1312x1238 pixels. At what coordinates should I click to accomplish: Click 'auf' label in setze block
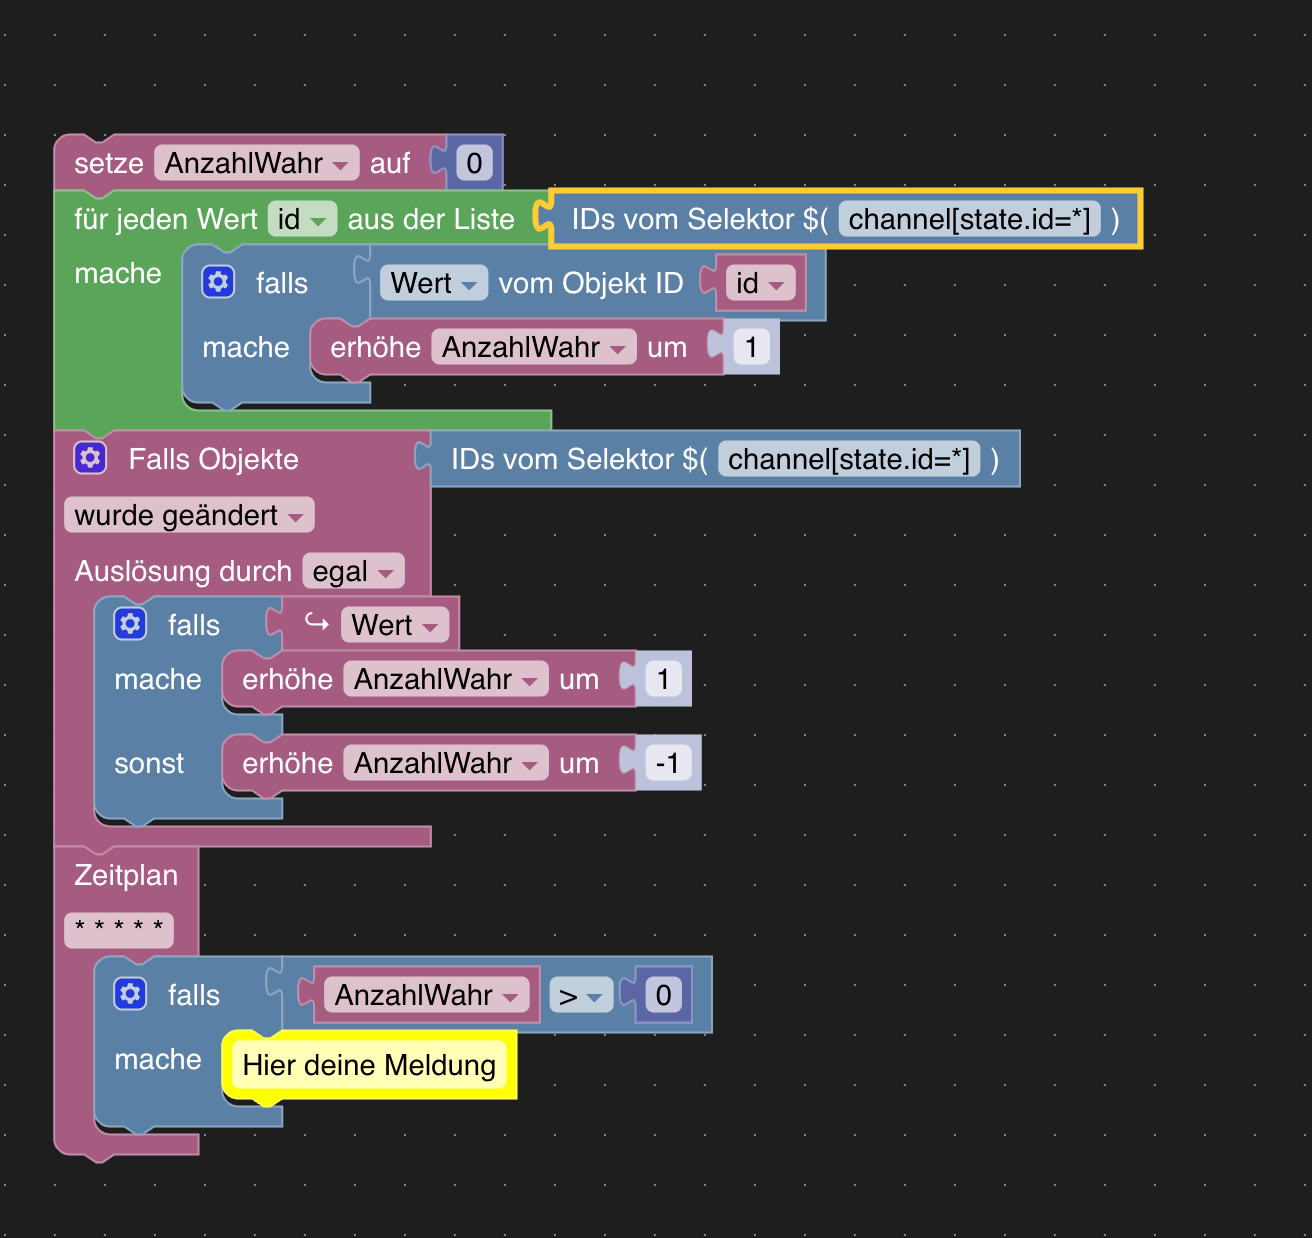tap(390, 163)
